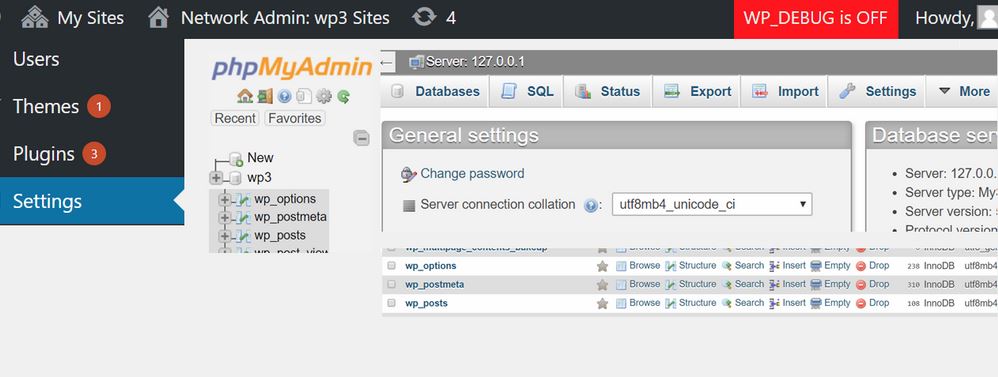Collapse all tree items with the minus button
The image size is (998, 377).
[362, 138]
